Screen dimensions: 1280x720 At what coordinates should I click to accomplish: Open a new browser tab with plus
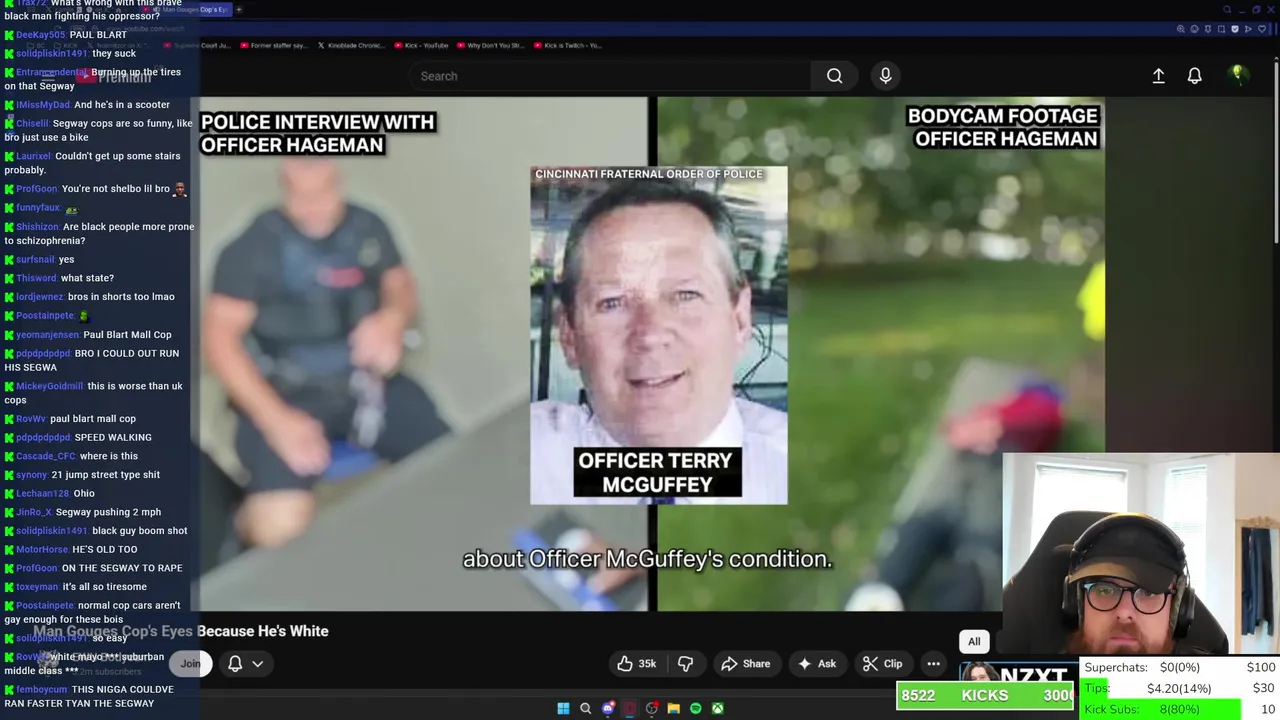point(239,10)
